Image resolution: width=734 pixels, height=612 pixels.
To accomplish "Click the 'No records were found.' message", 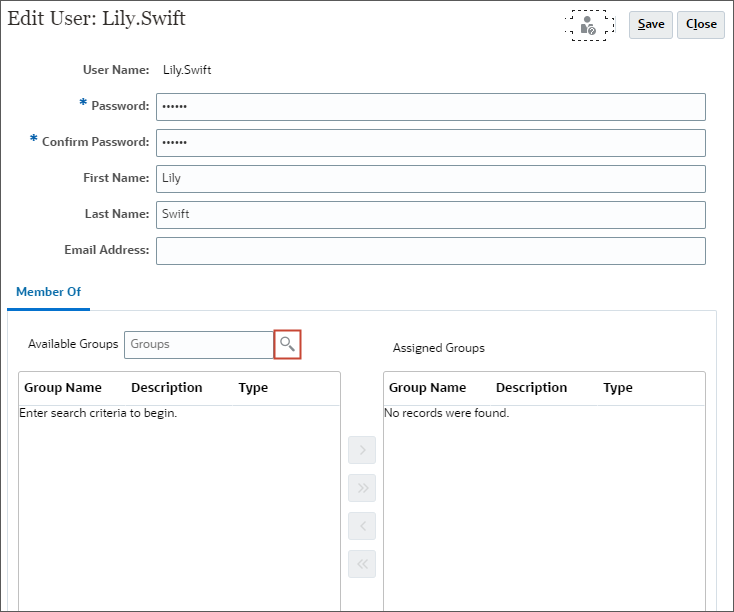I will 447,413.
